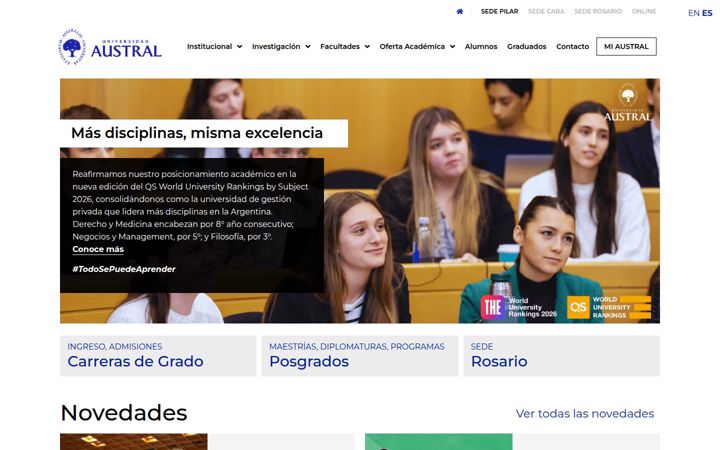Open the first news thumbnail under Novedades
Screen dimensions: 720x450
tap(134, 442)
